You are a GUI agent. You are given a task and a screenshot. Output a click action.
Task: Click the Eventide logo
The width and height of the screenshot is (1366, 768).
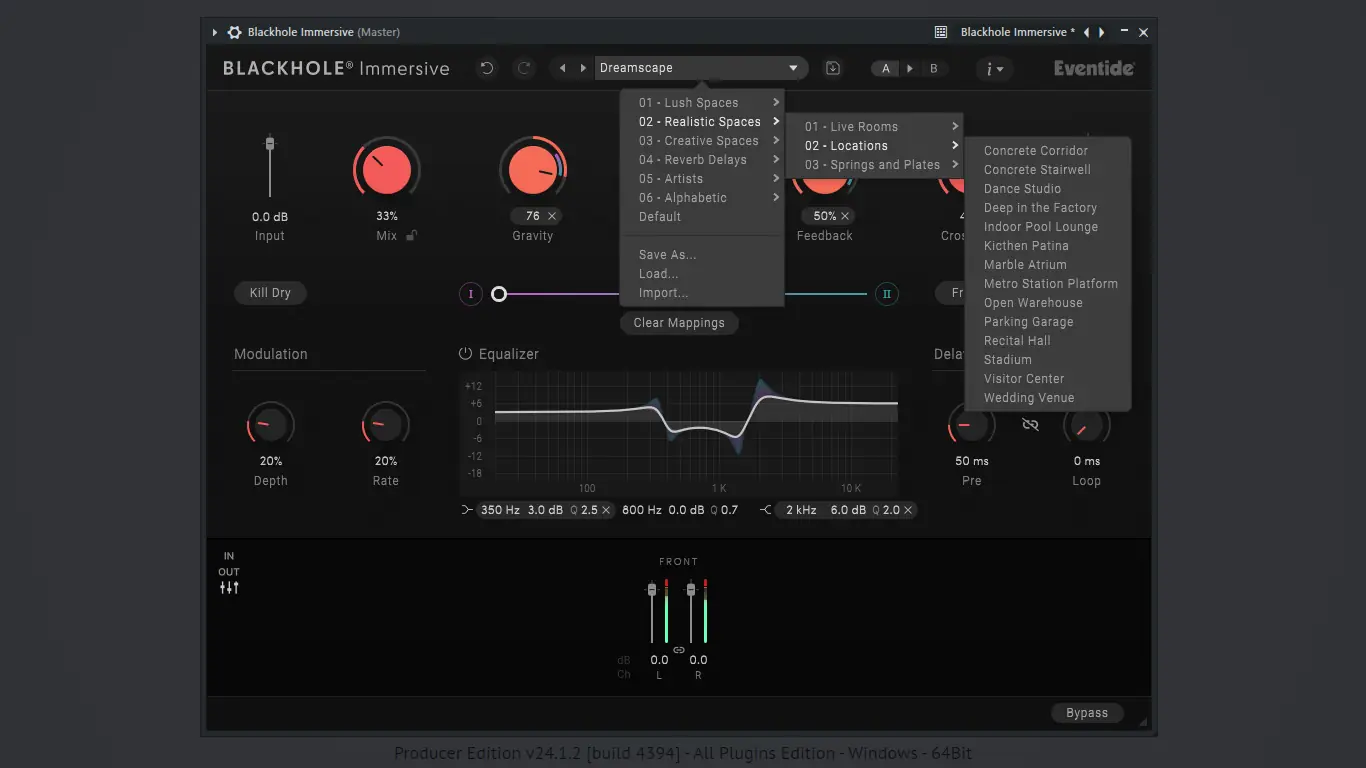point(1094,68)
